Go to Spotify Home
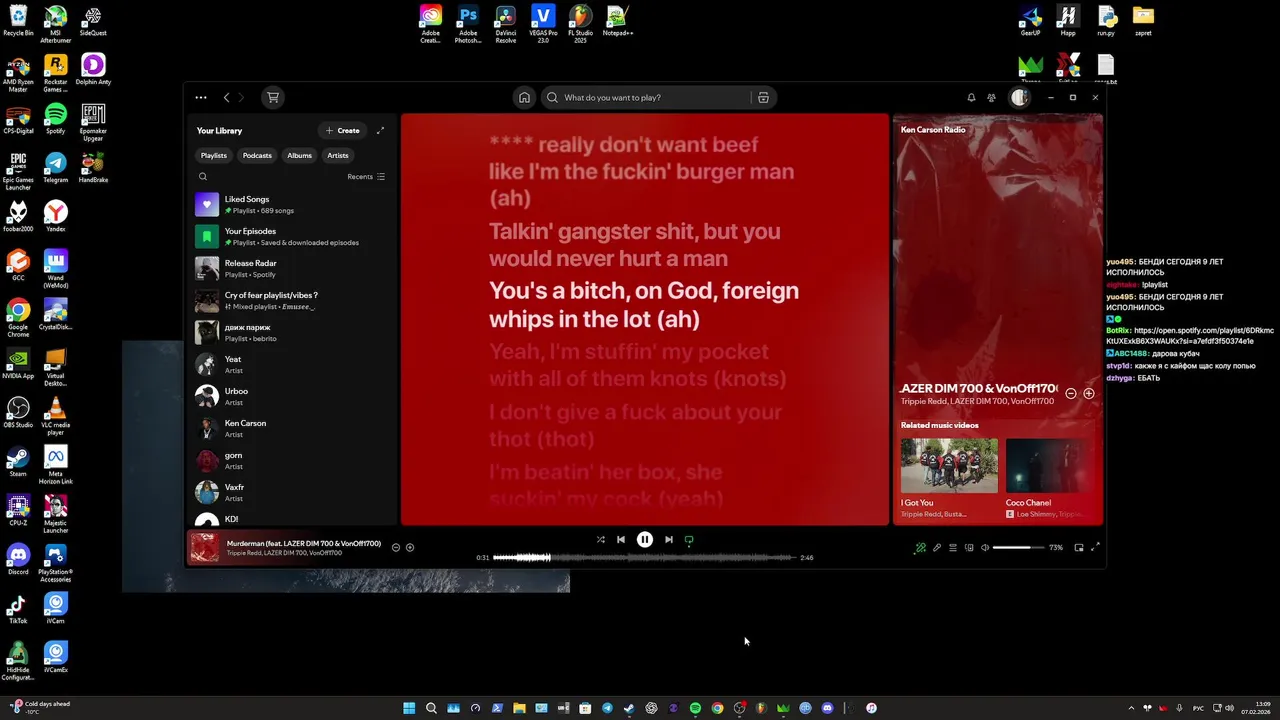1280x720 pixels. pos(524,98)
